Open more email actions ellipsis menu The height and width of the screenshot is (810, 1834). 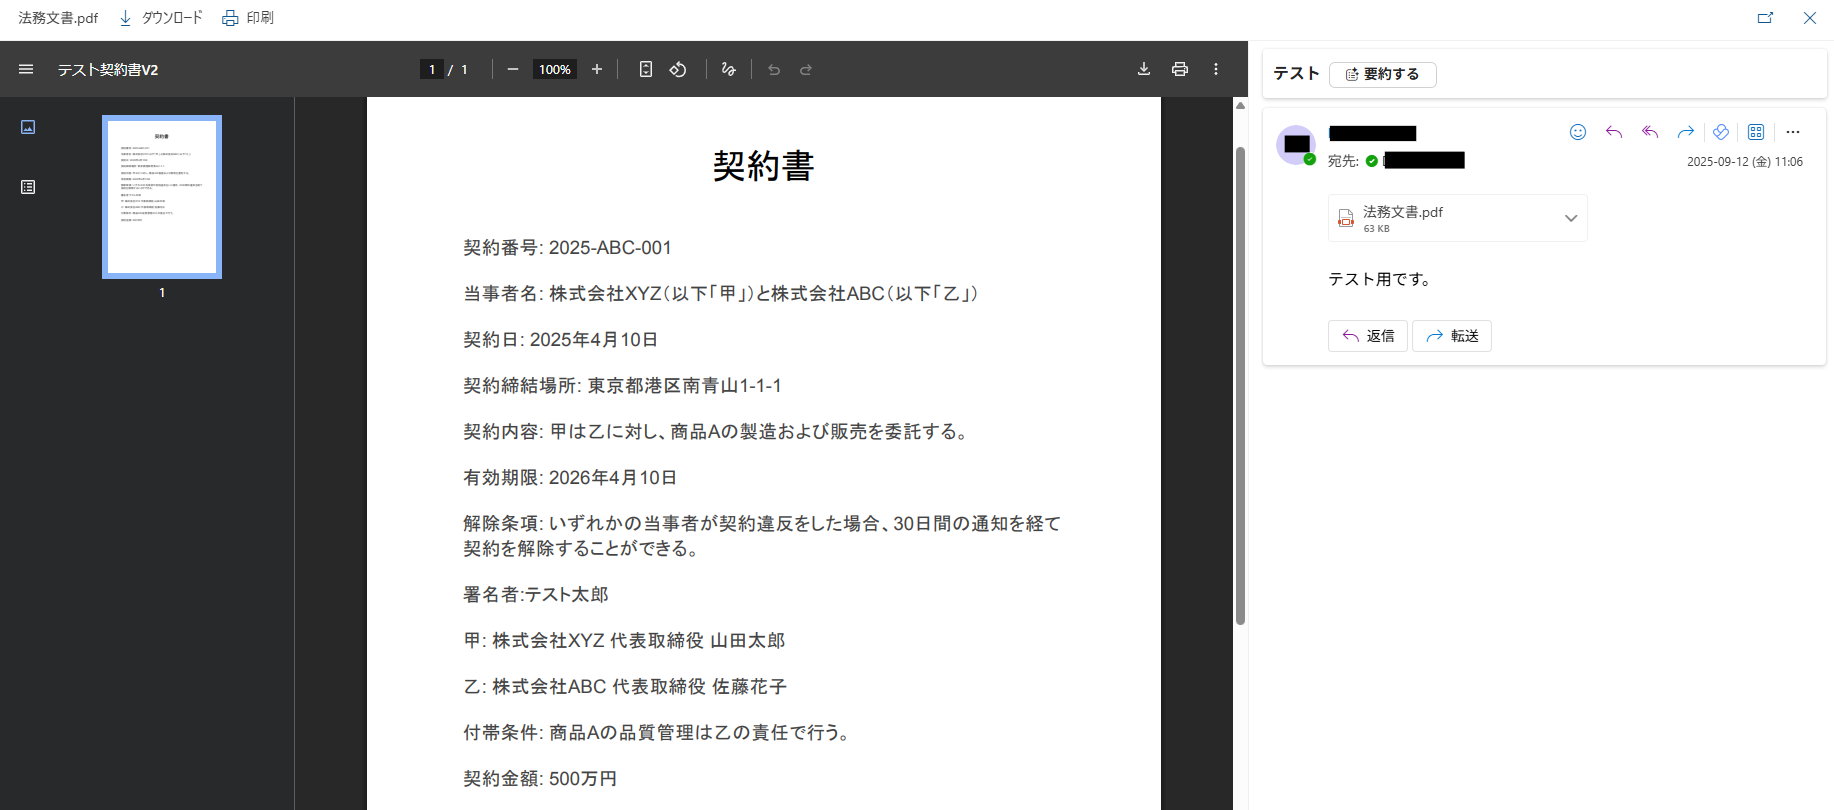[x=1793, y=132]
